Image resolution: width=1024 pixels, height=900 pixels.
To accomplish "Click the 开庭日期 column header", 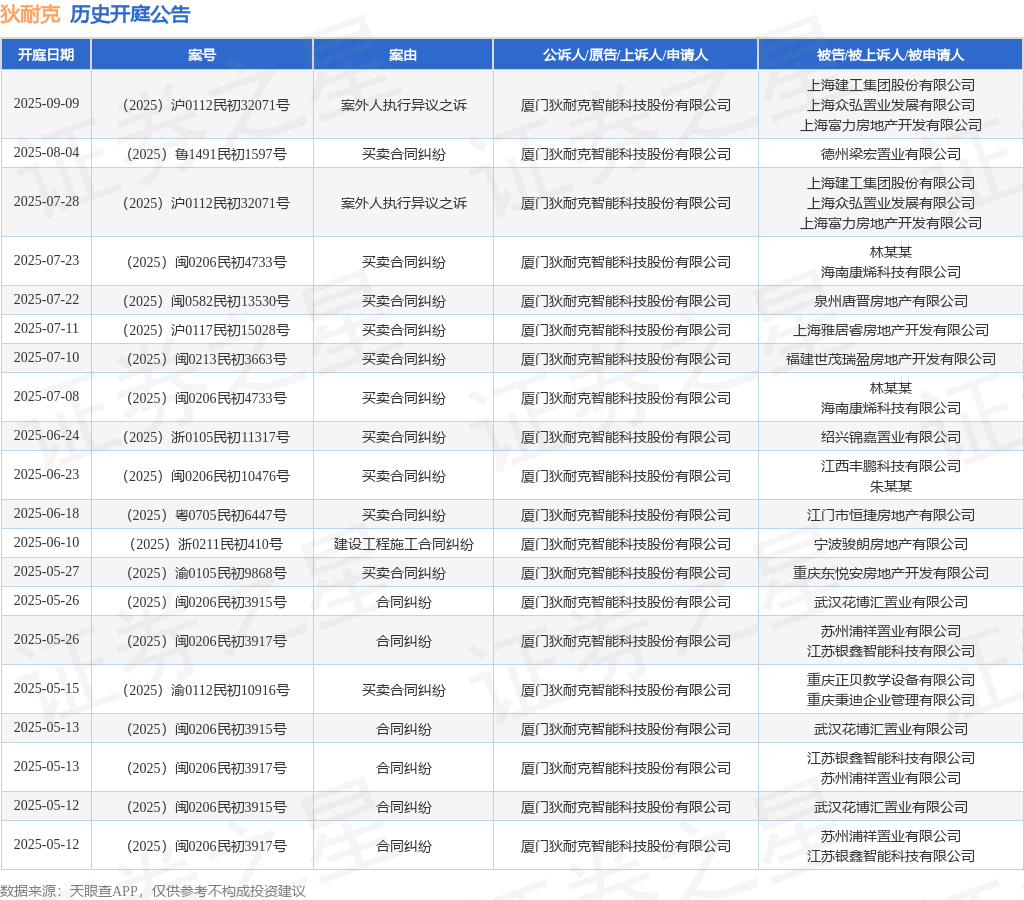I will tap(46, 55).
